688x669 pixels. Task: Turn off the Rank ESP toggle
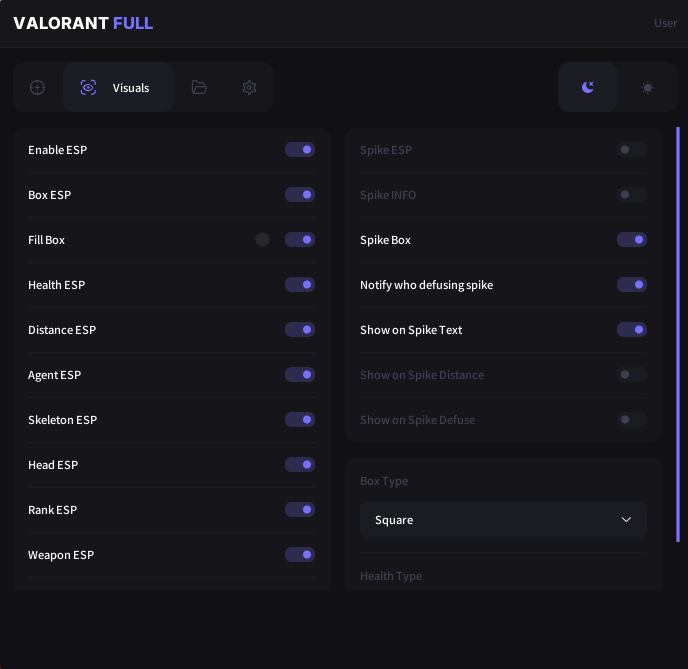tap(300, 510)
